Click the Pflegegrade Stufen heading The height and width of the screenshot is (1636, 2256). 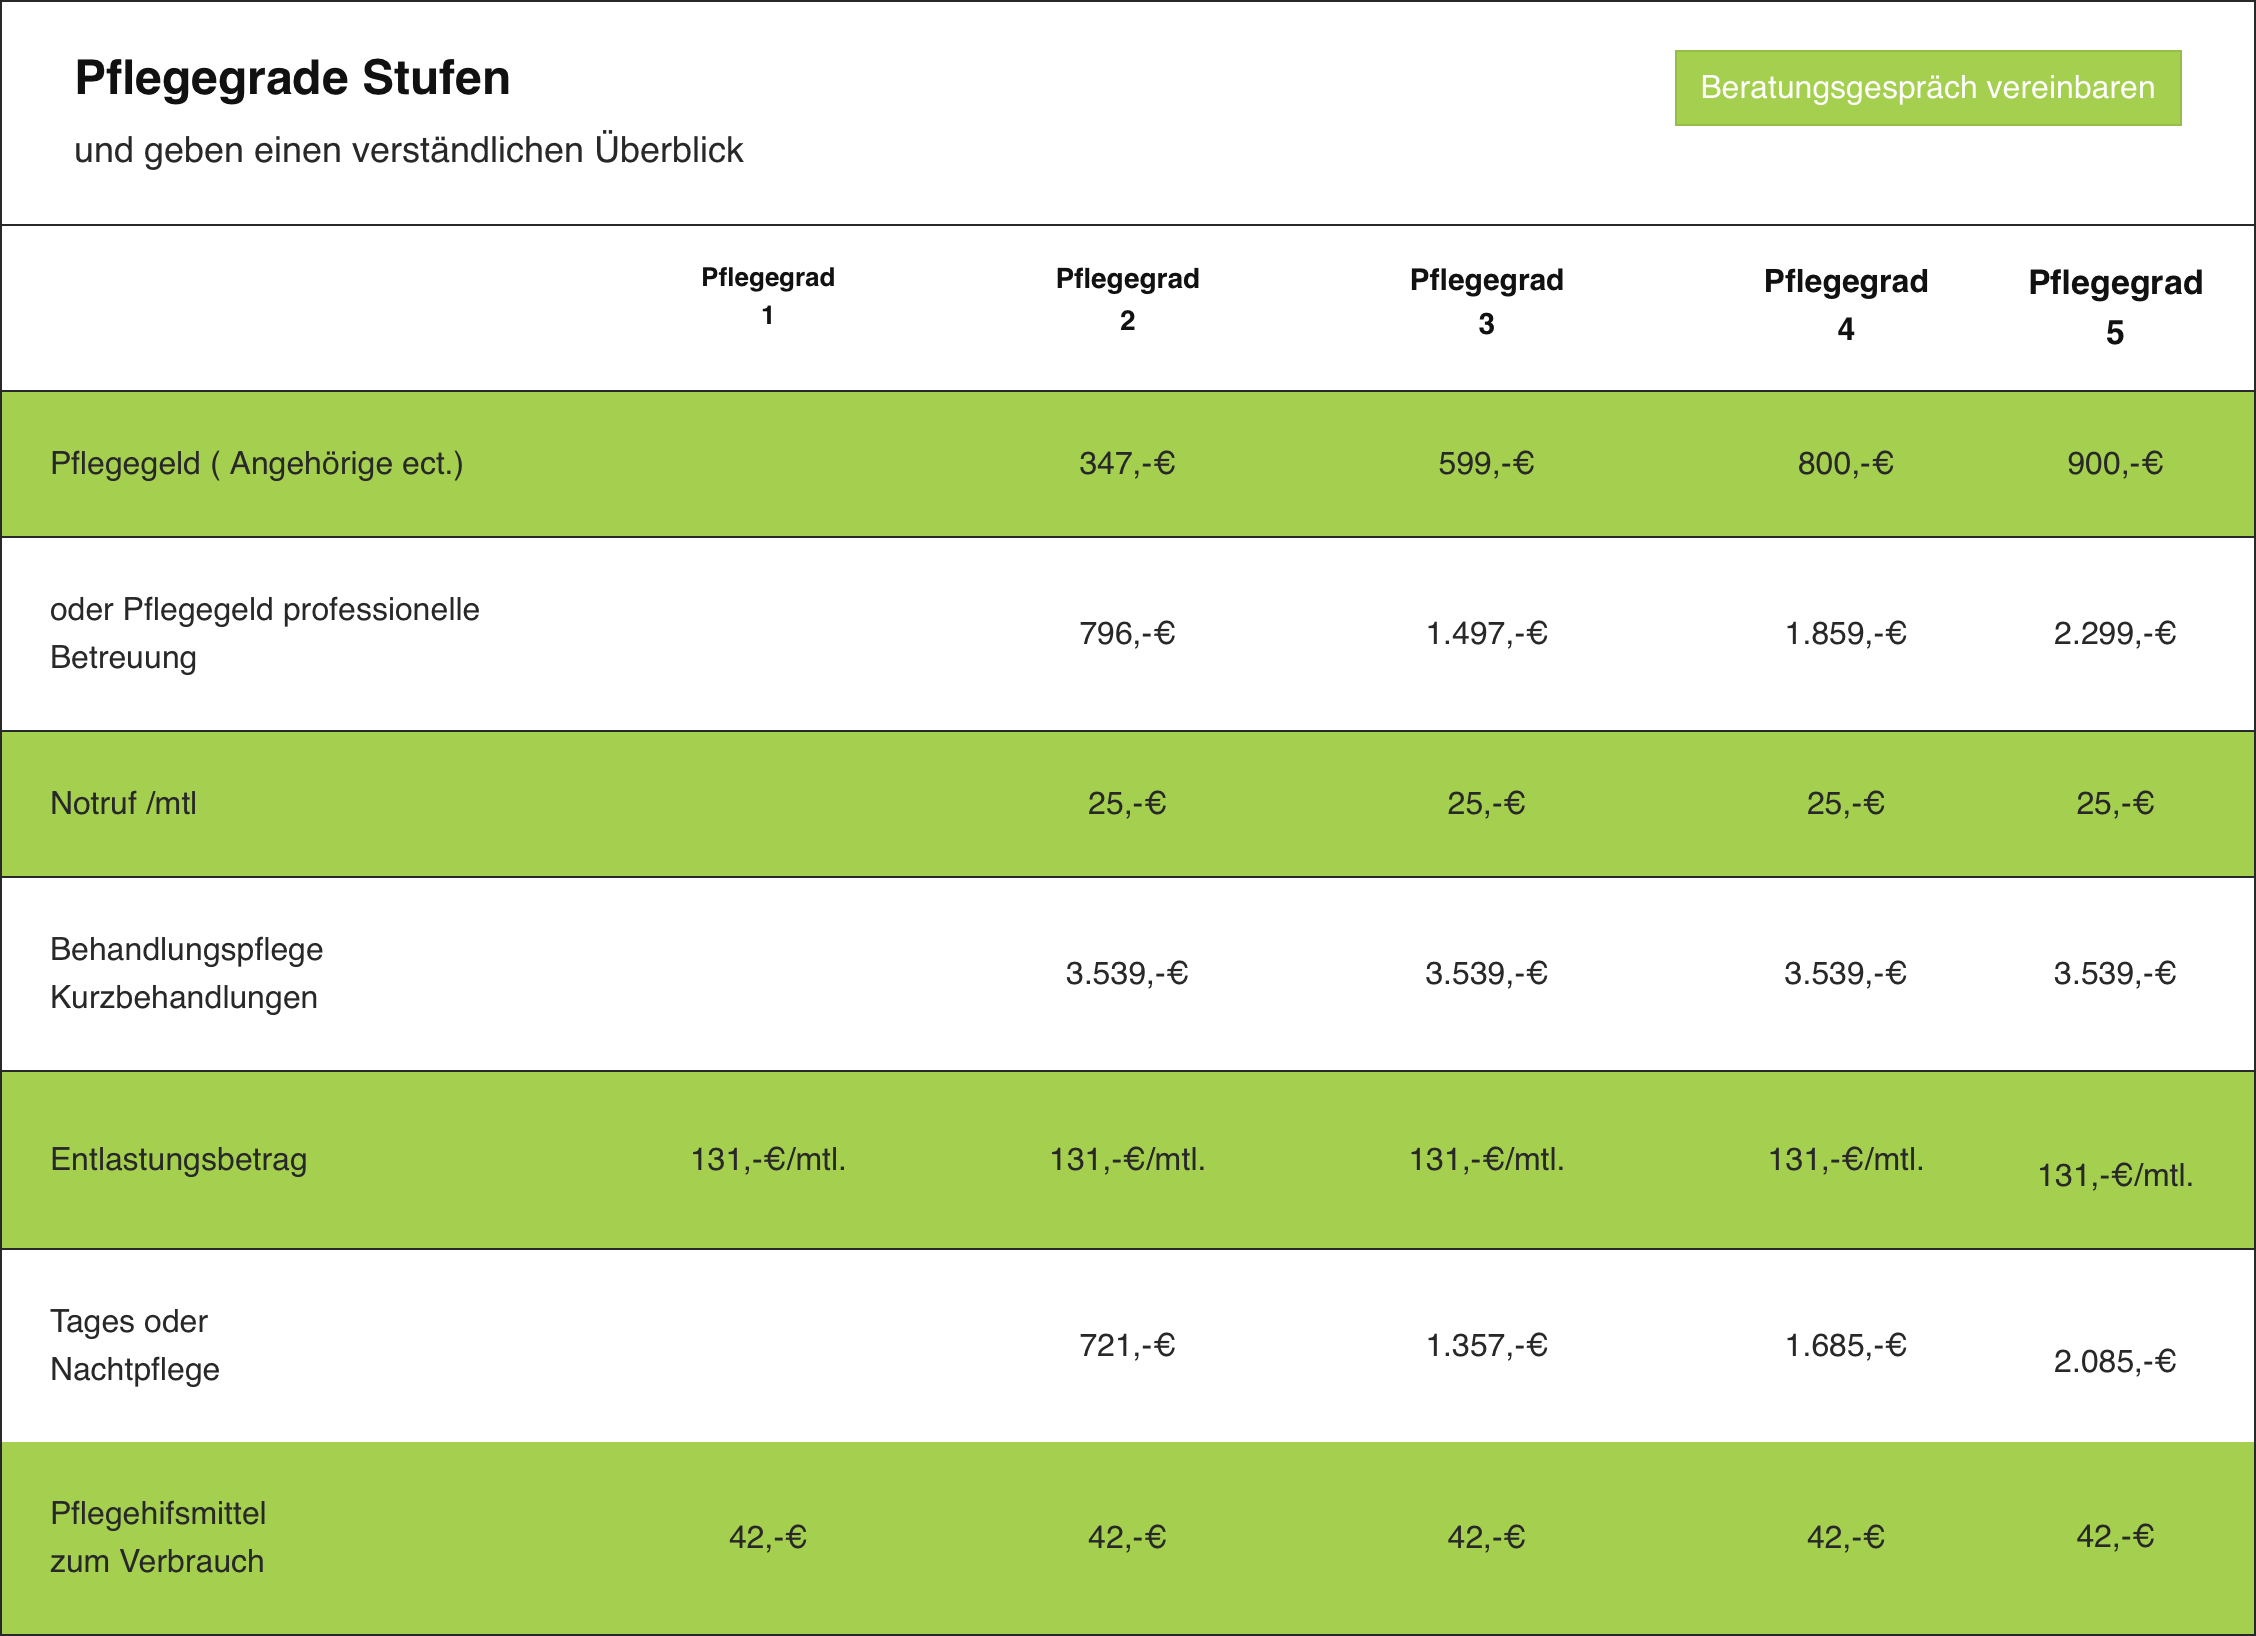(292, 78)
